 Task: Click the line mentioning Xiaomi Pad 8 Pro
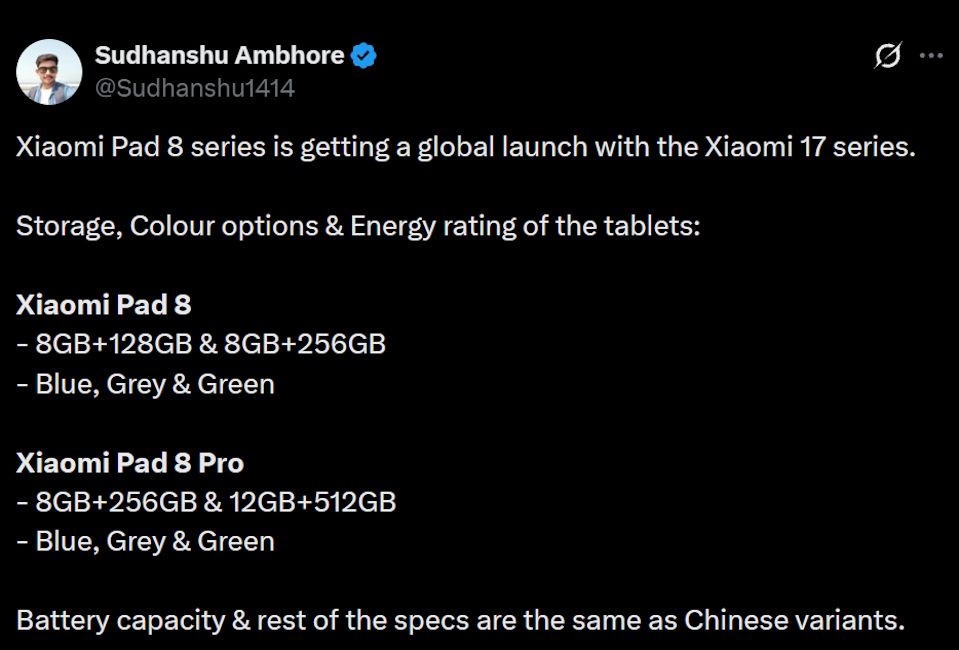[130, 462]
